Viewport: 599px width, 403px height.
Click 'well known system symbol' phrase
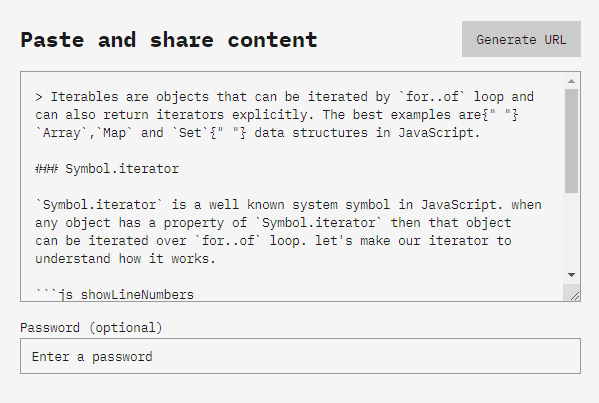pyautogui.click(x=300, y=205)
